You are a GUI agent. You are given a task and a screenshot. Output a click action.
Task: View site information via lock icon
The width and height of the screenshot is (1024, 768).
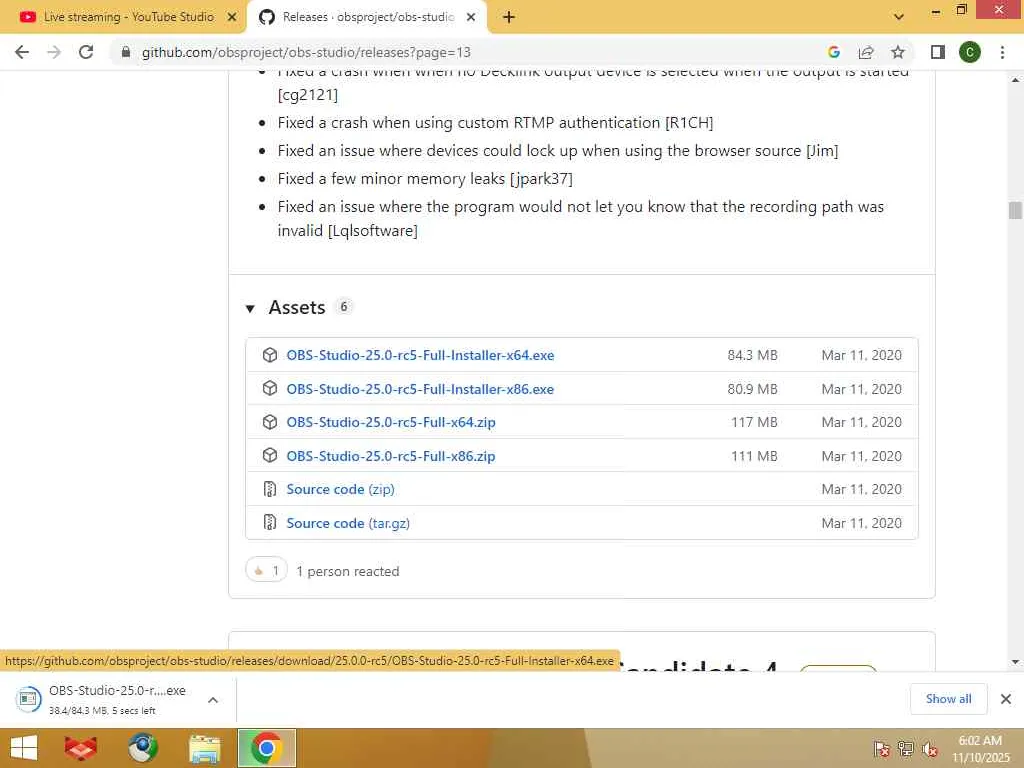[126, 52]
